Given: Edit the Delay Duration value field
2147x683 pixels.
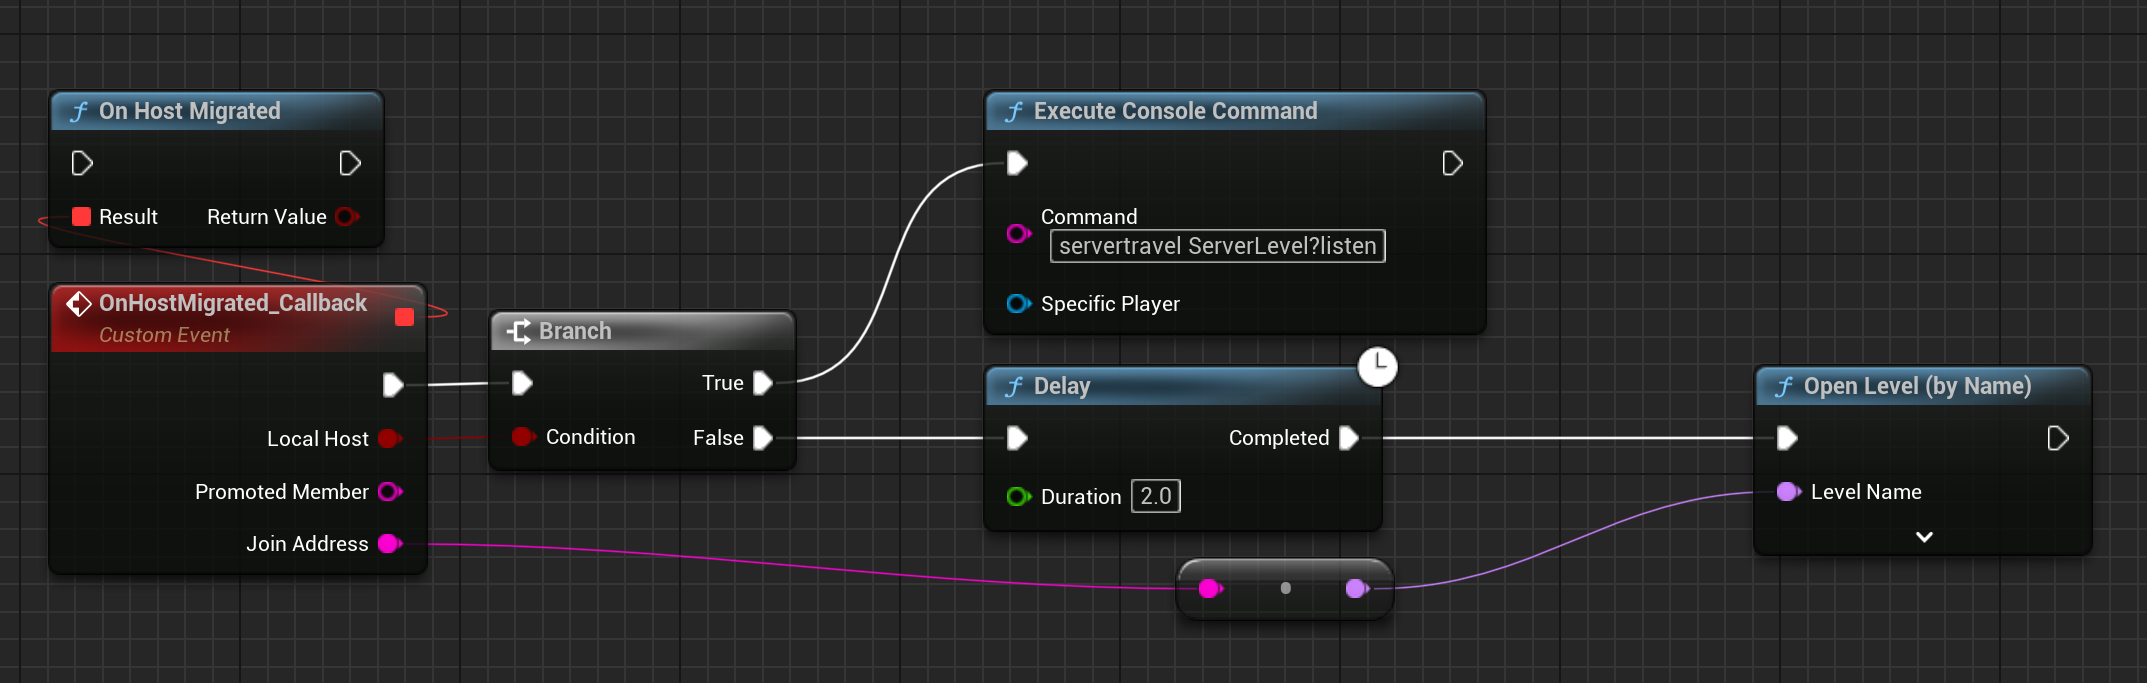Looking at the screenshot, I should pyautogui.click(x=1155, y=496).
